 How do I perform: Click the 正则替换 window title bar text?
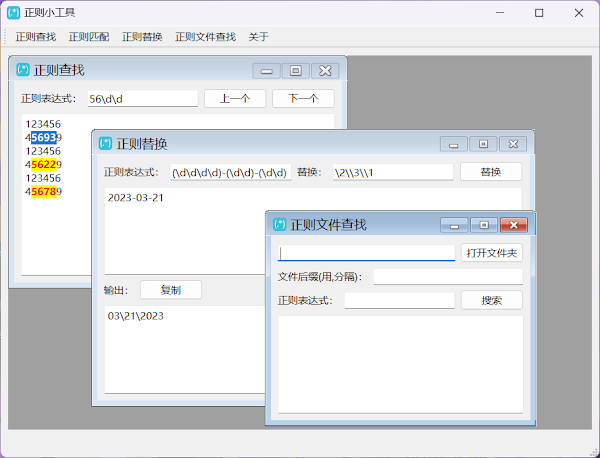point(142,144)
